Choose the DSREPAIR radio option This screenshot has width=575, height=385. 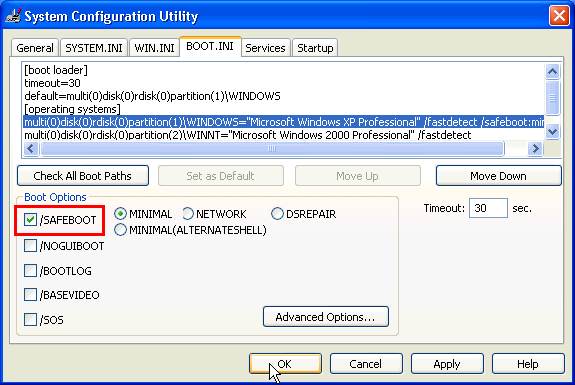click(277, 214)
